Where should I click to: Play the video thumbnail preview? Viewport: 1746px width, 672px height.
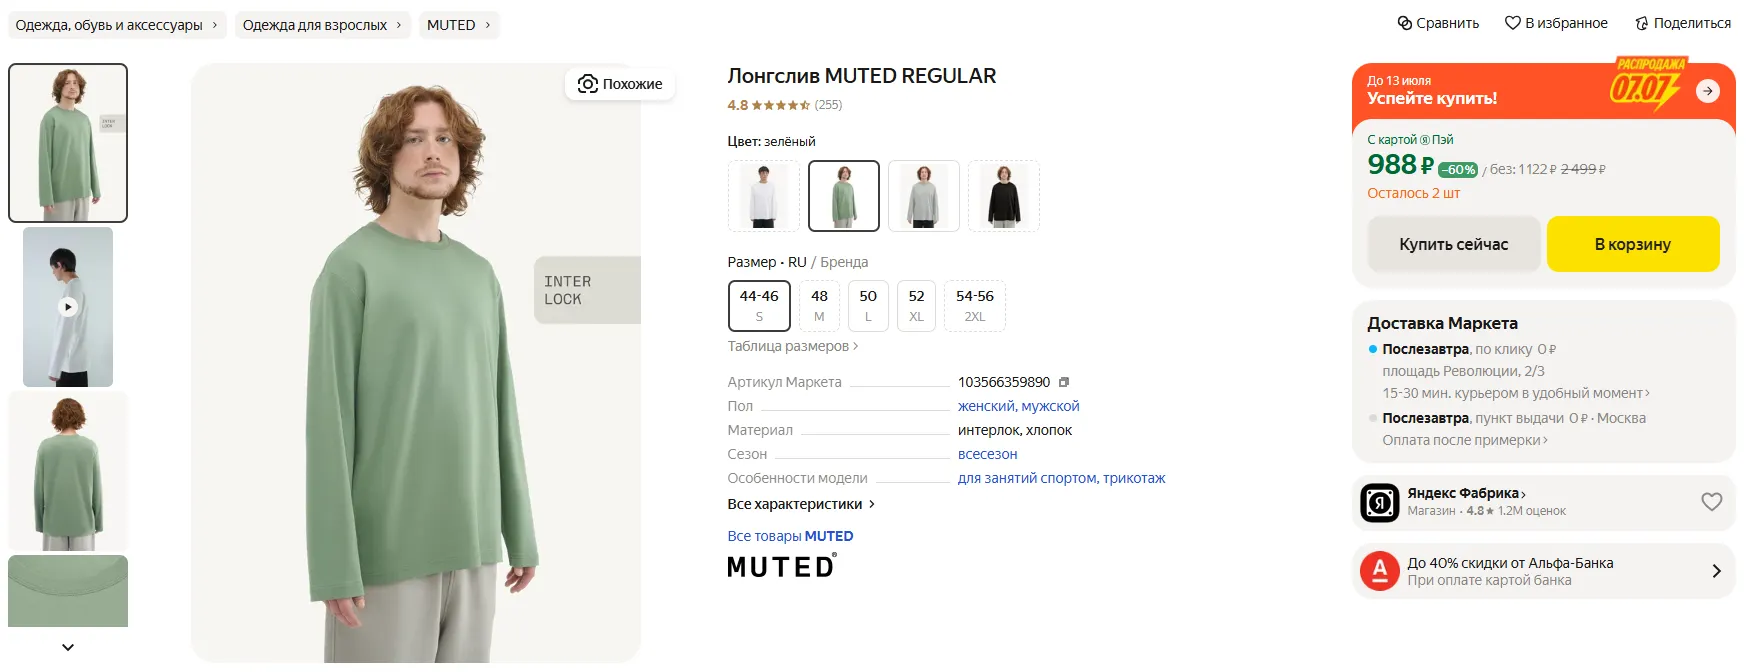[x=68, y=307]
